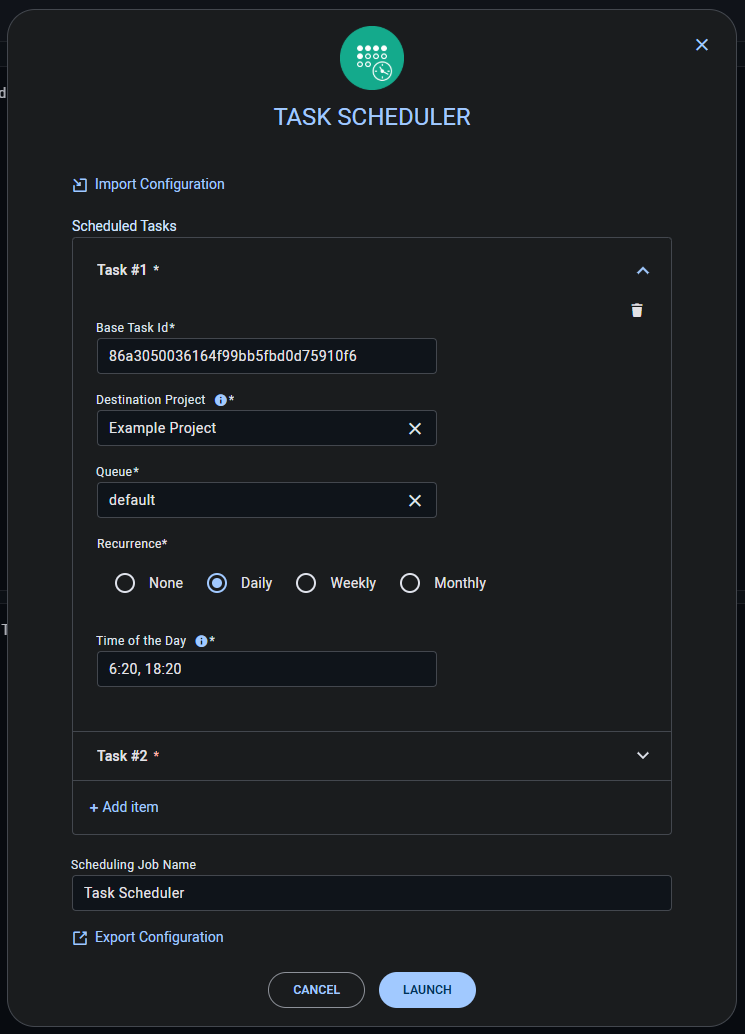Select the Monthly recurrence option
This screenshot has height=1034, width=745.
click(x=410, y=582)
